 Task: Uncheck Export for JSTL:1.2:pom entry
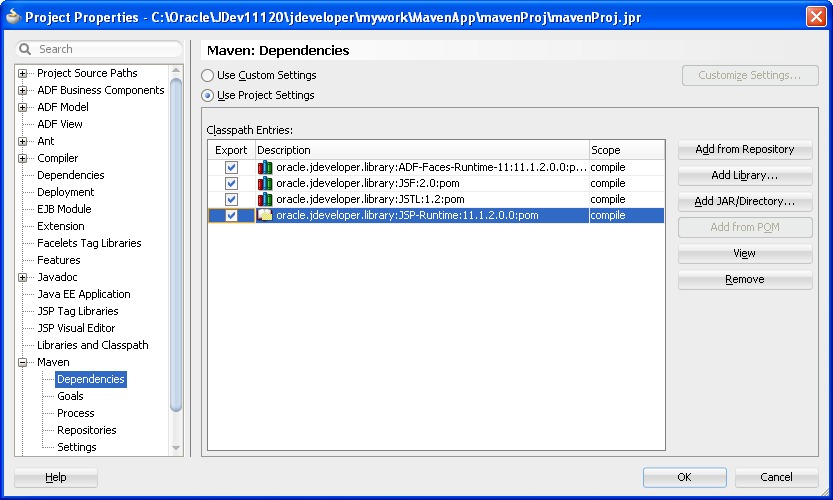pos(231,199)
